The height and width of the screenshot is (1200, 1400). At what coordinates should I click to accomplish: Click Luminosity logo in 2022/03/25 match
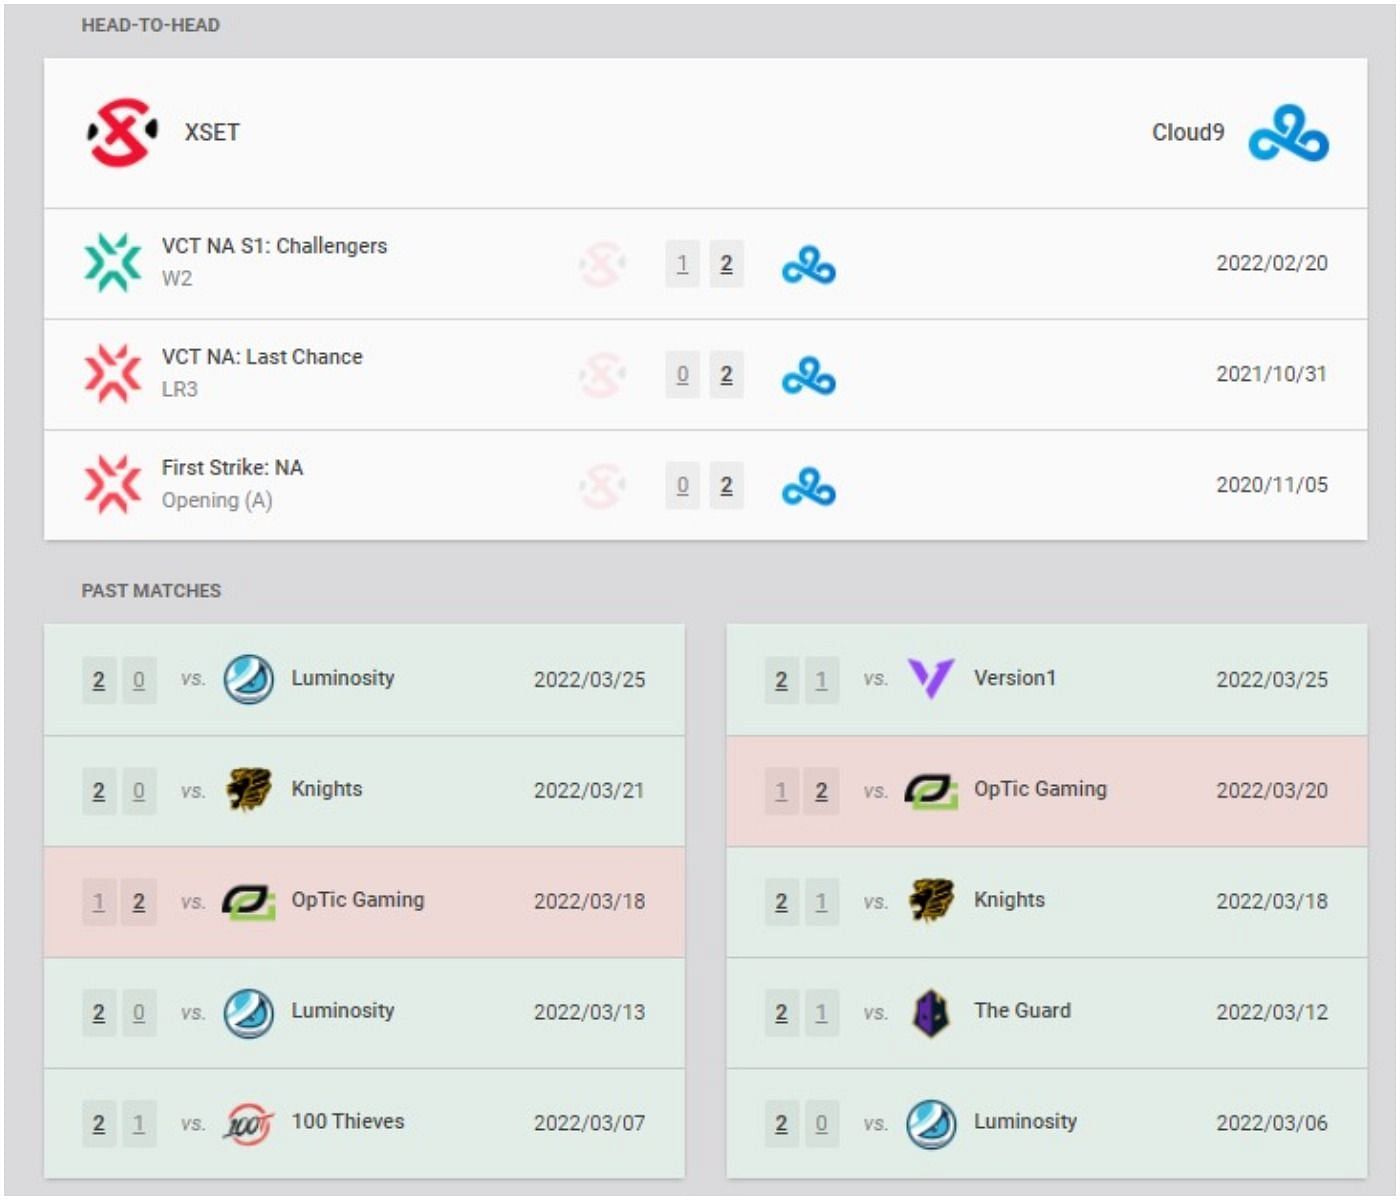(249, 680)
